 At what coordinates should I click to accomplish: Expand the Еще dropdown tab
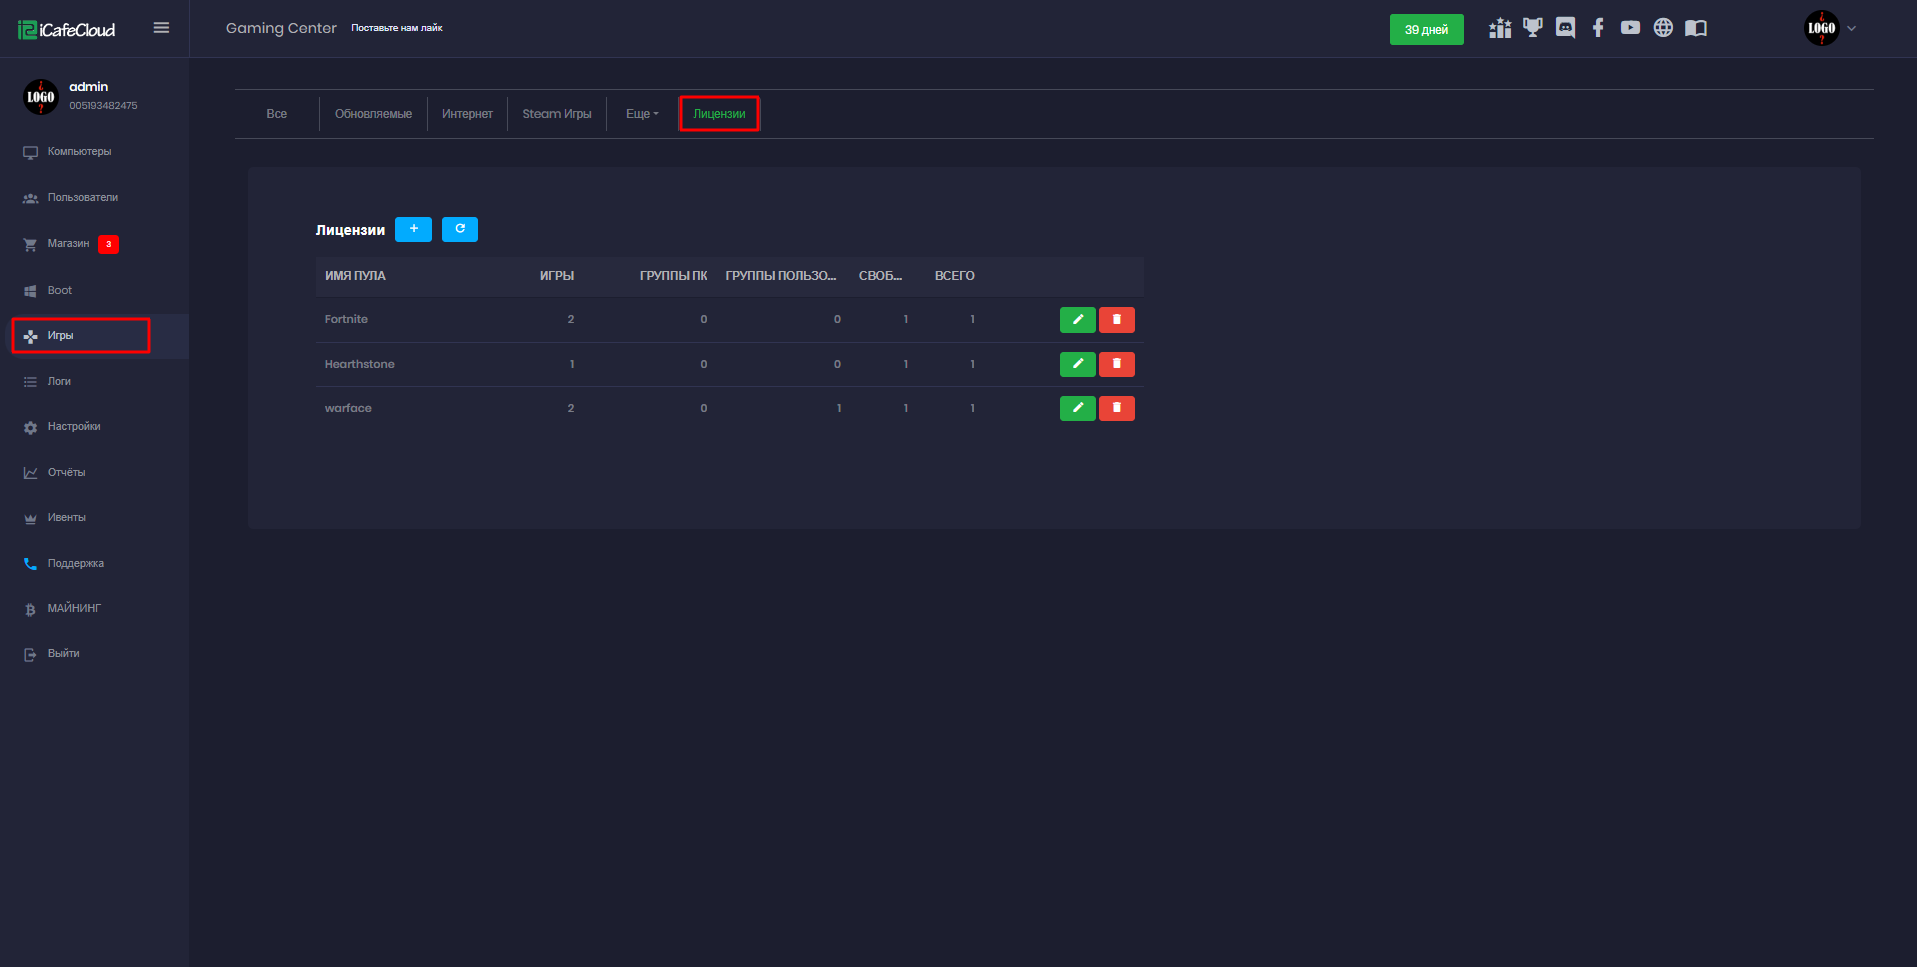(x=642, y=114)
